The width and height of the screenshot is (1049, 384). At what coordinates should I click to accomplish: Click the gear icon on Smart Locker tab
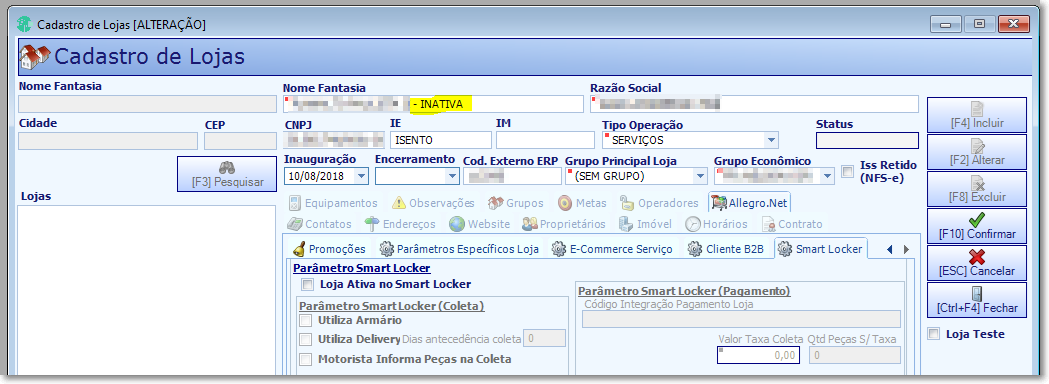click(785, 249)
